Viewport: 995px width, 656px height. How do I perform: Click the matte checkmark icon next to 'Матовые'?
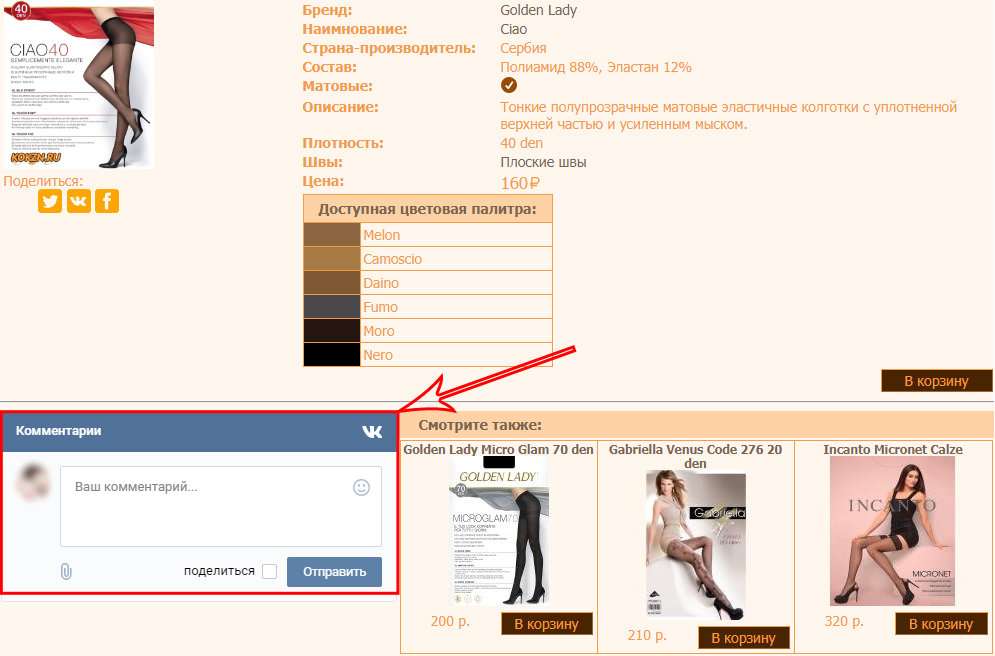[509, 85]
